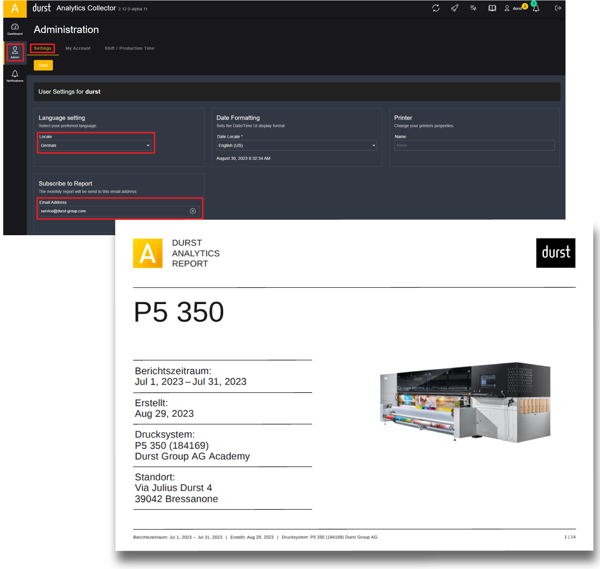Open the Dashboard from the sidebar
The height and width of the screenshot is (569, 600).
(15, 28)
